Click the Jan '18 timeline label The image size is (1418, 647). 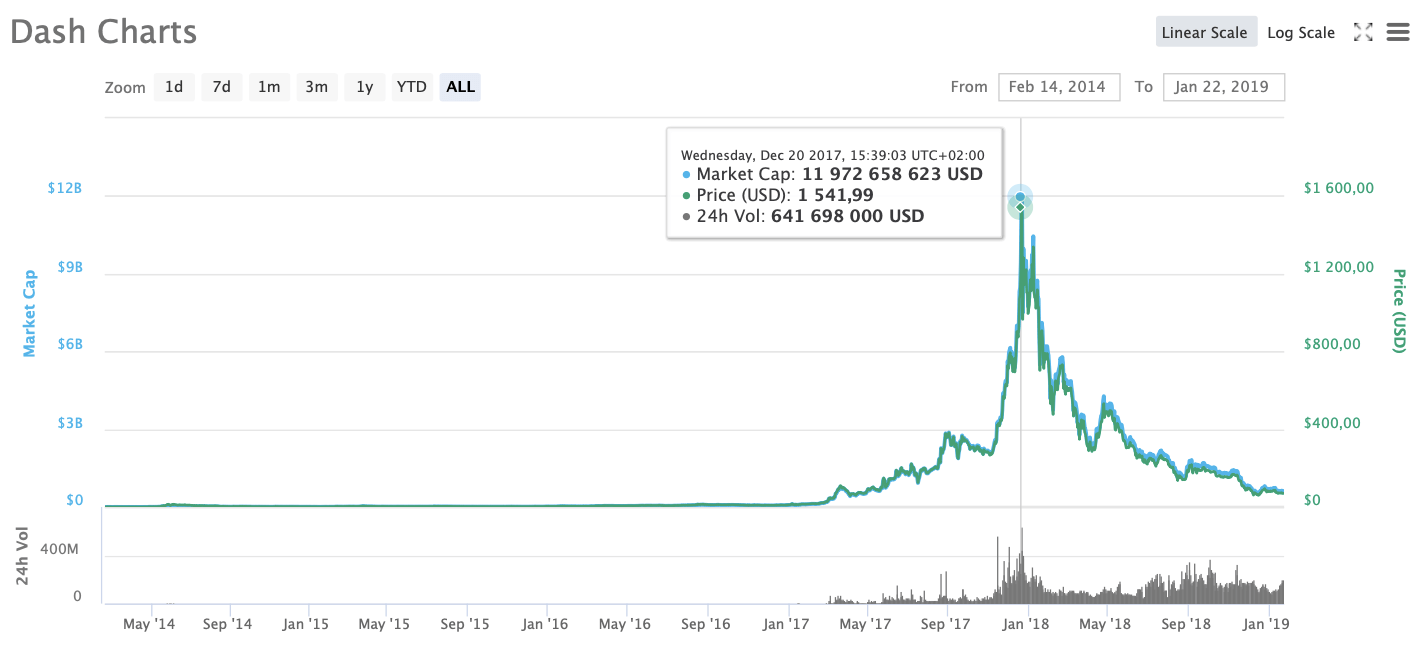point(1025,623)
